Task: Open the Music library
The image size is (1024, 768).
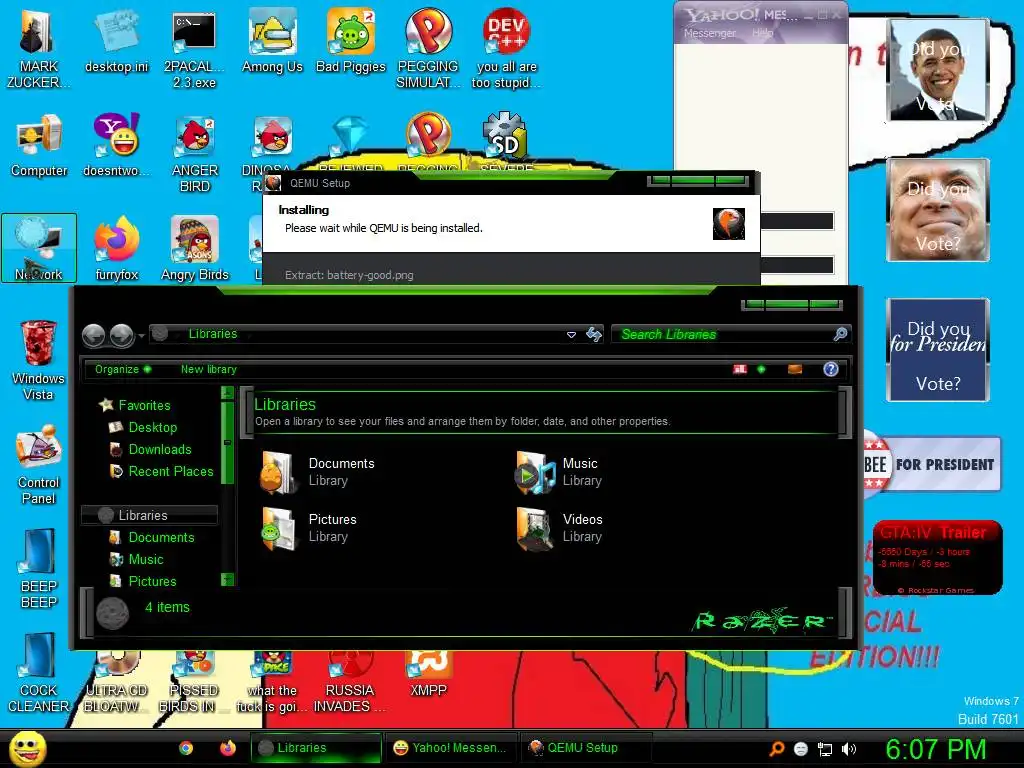Action: pyautogui.click(x=559, y=472)
